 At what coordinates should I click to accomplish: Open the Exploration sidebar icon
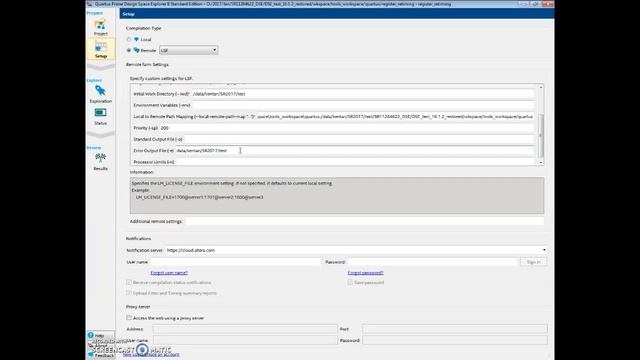point(100,94)
